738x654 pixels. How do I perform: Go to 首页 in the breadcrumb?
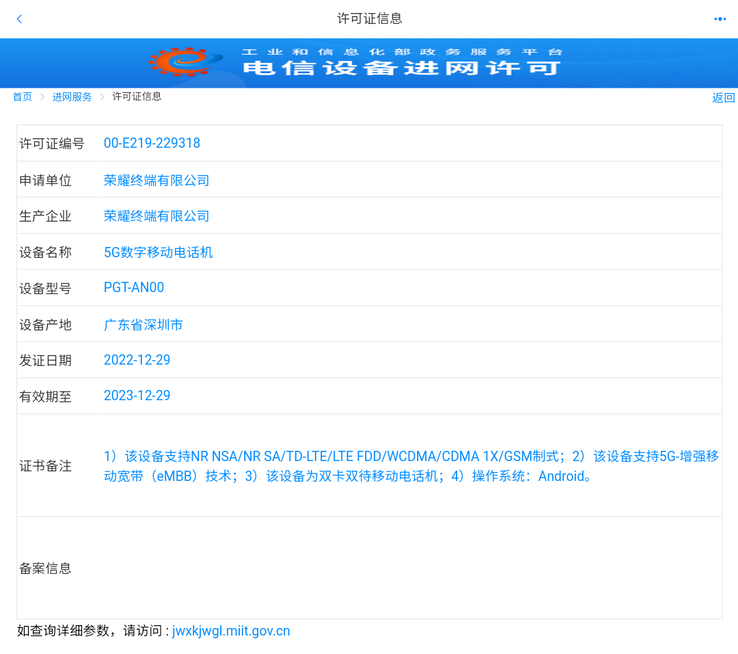[22, 97]
